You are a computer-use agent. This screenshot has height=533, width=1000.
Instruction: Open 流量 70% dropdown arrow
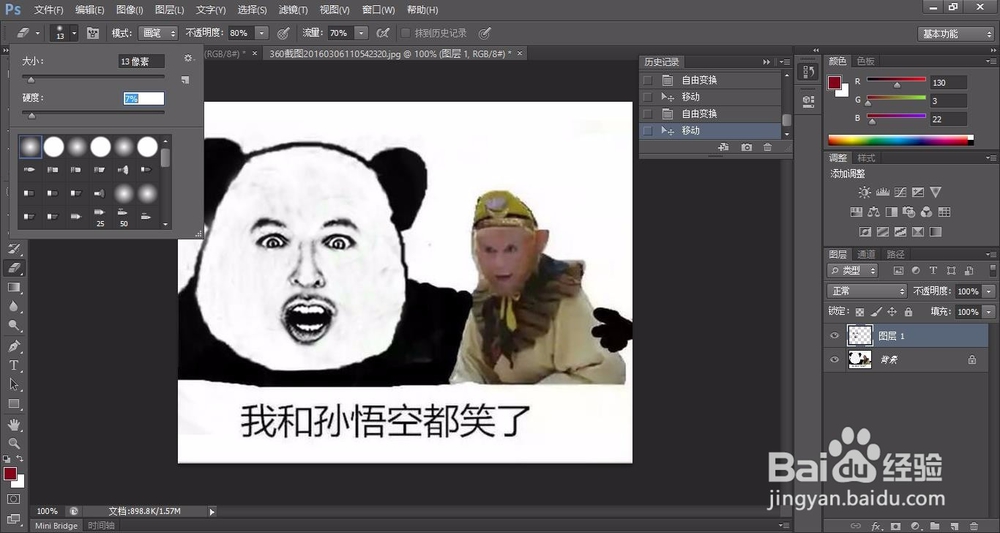[361, 33]
